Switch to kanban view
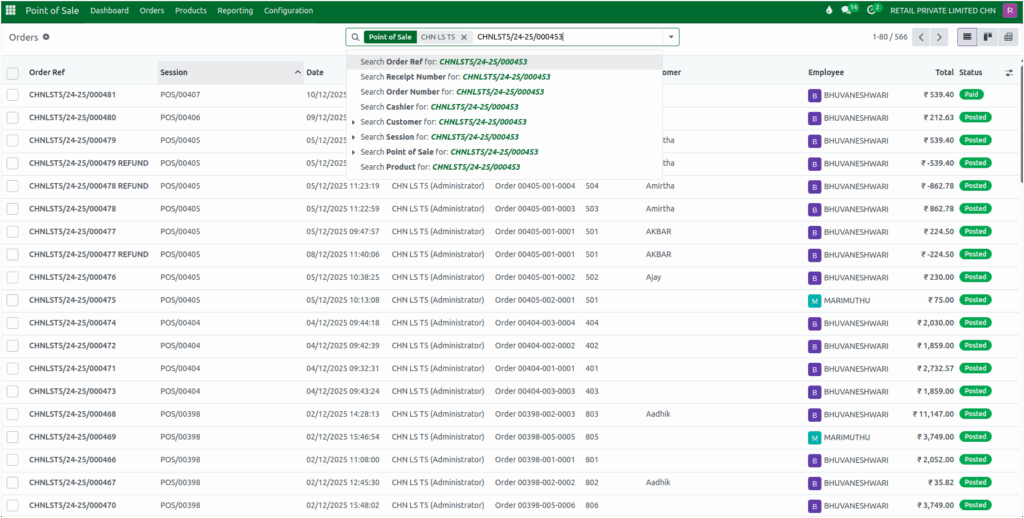 point(987,37)
